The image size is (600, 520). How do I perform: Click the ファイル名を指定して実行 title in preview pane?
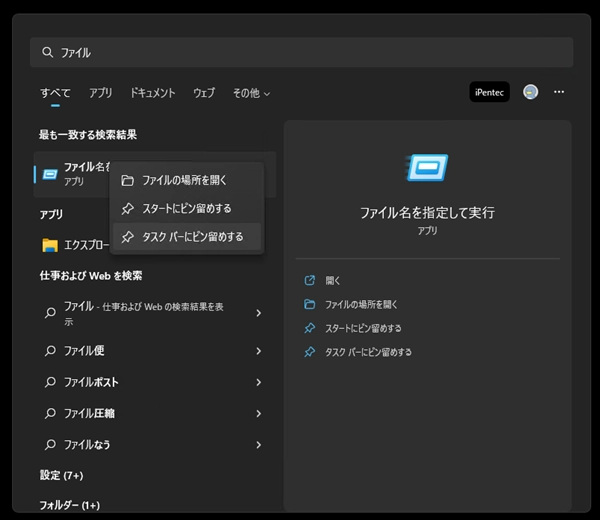pos(427,213)
